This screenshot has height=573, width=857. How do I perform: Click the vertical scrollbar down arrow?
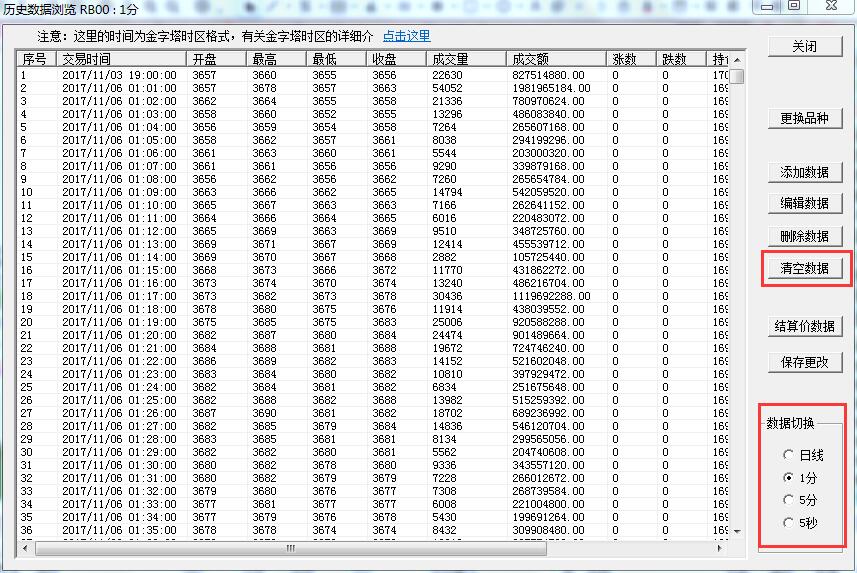tap(737, 530)
